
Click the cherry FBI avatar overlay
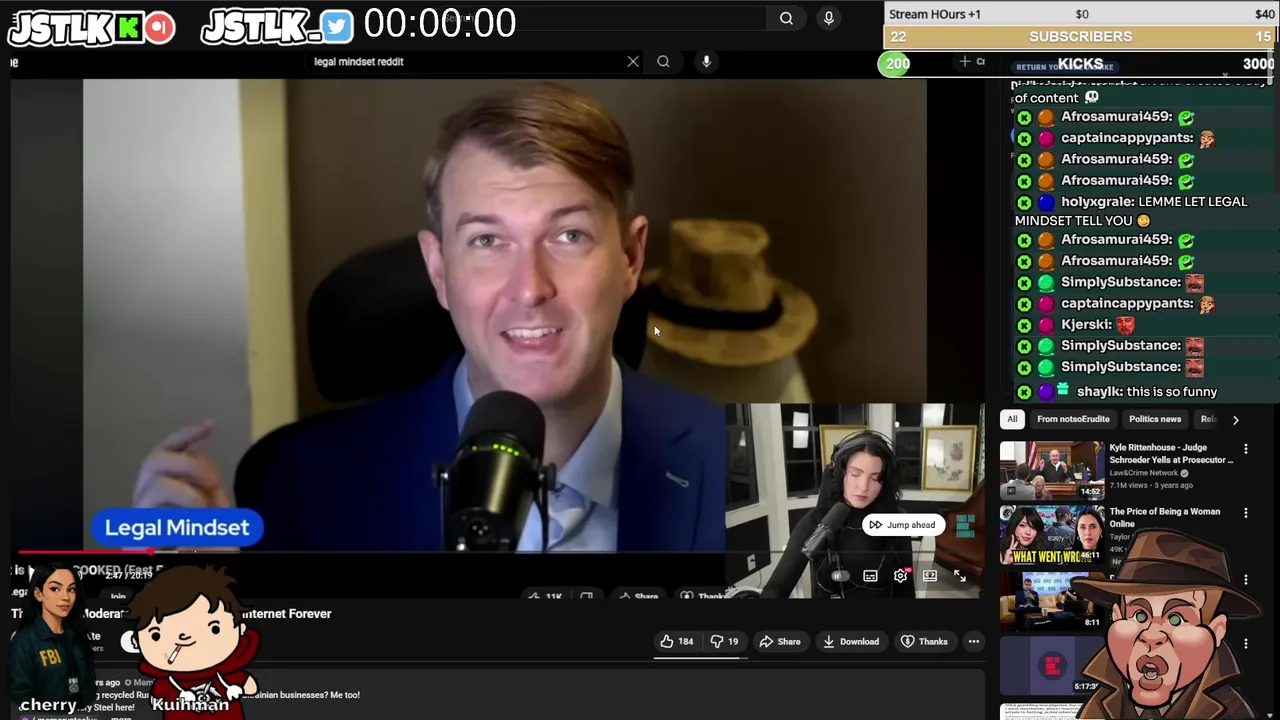pyautogui.click(x=52, y=636)
